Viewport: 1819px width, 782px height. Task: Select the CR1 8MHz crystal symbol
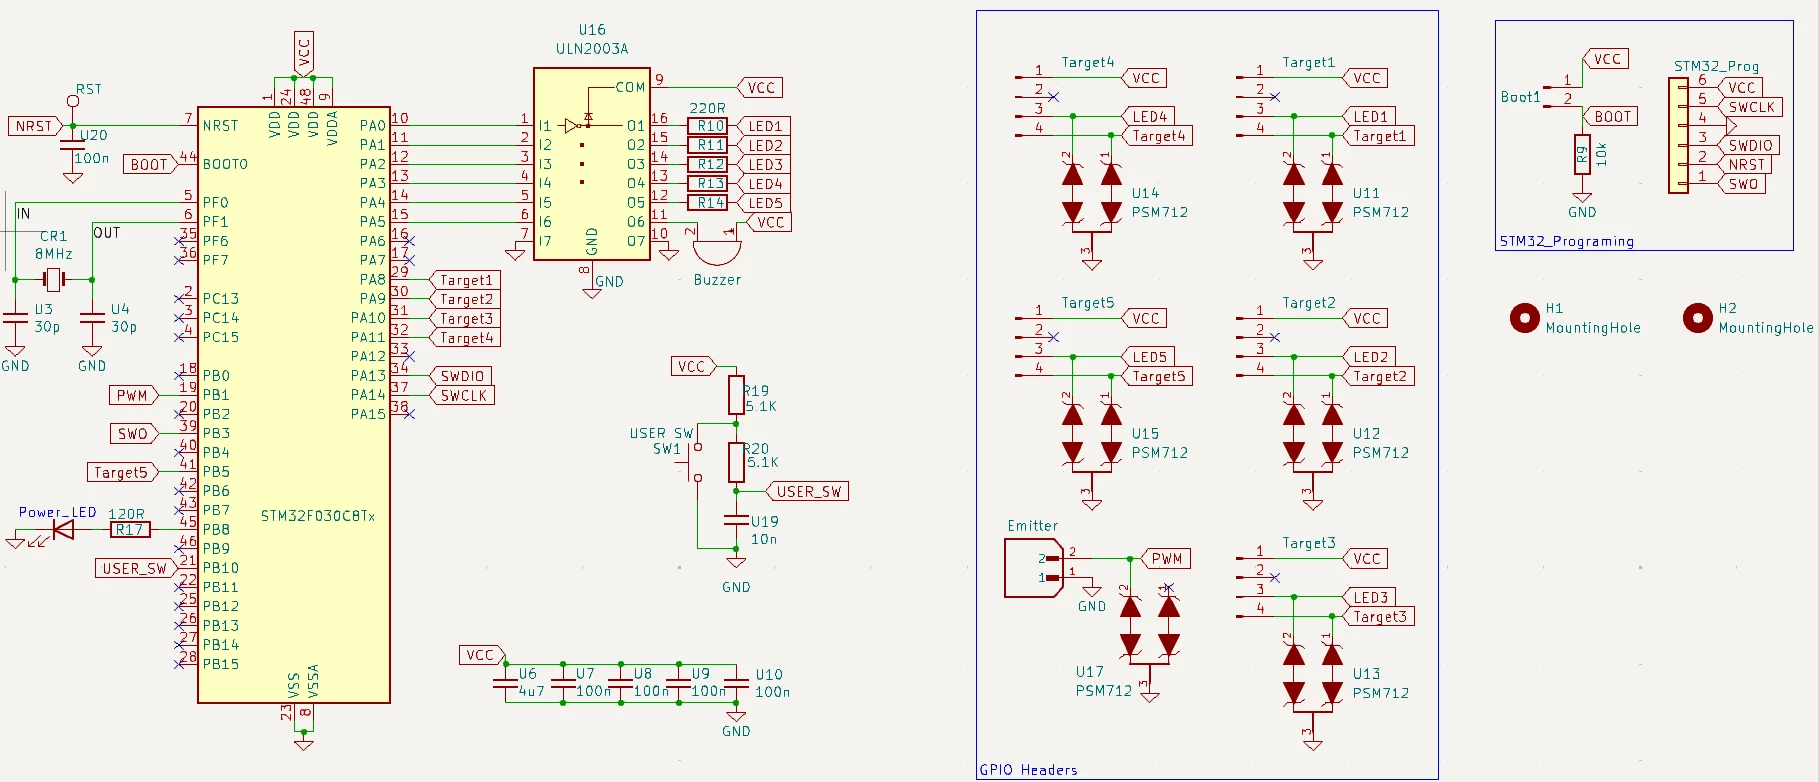[54, 280]
